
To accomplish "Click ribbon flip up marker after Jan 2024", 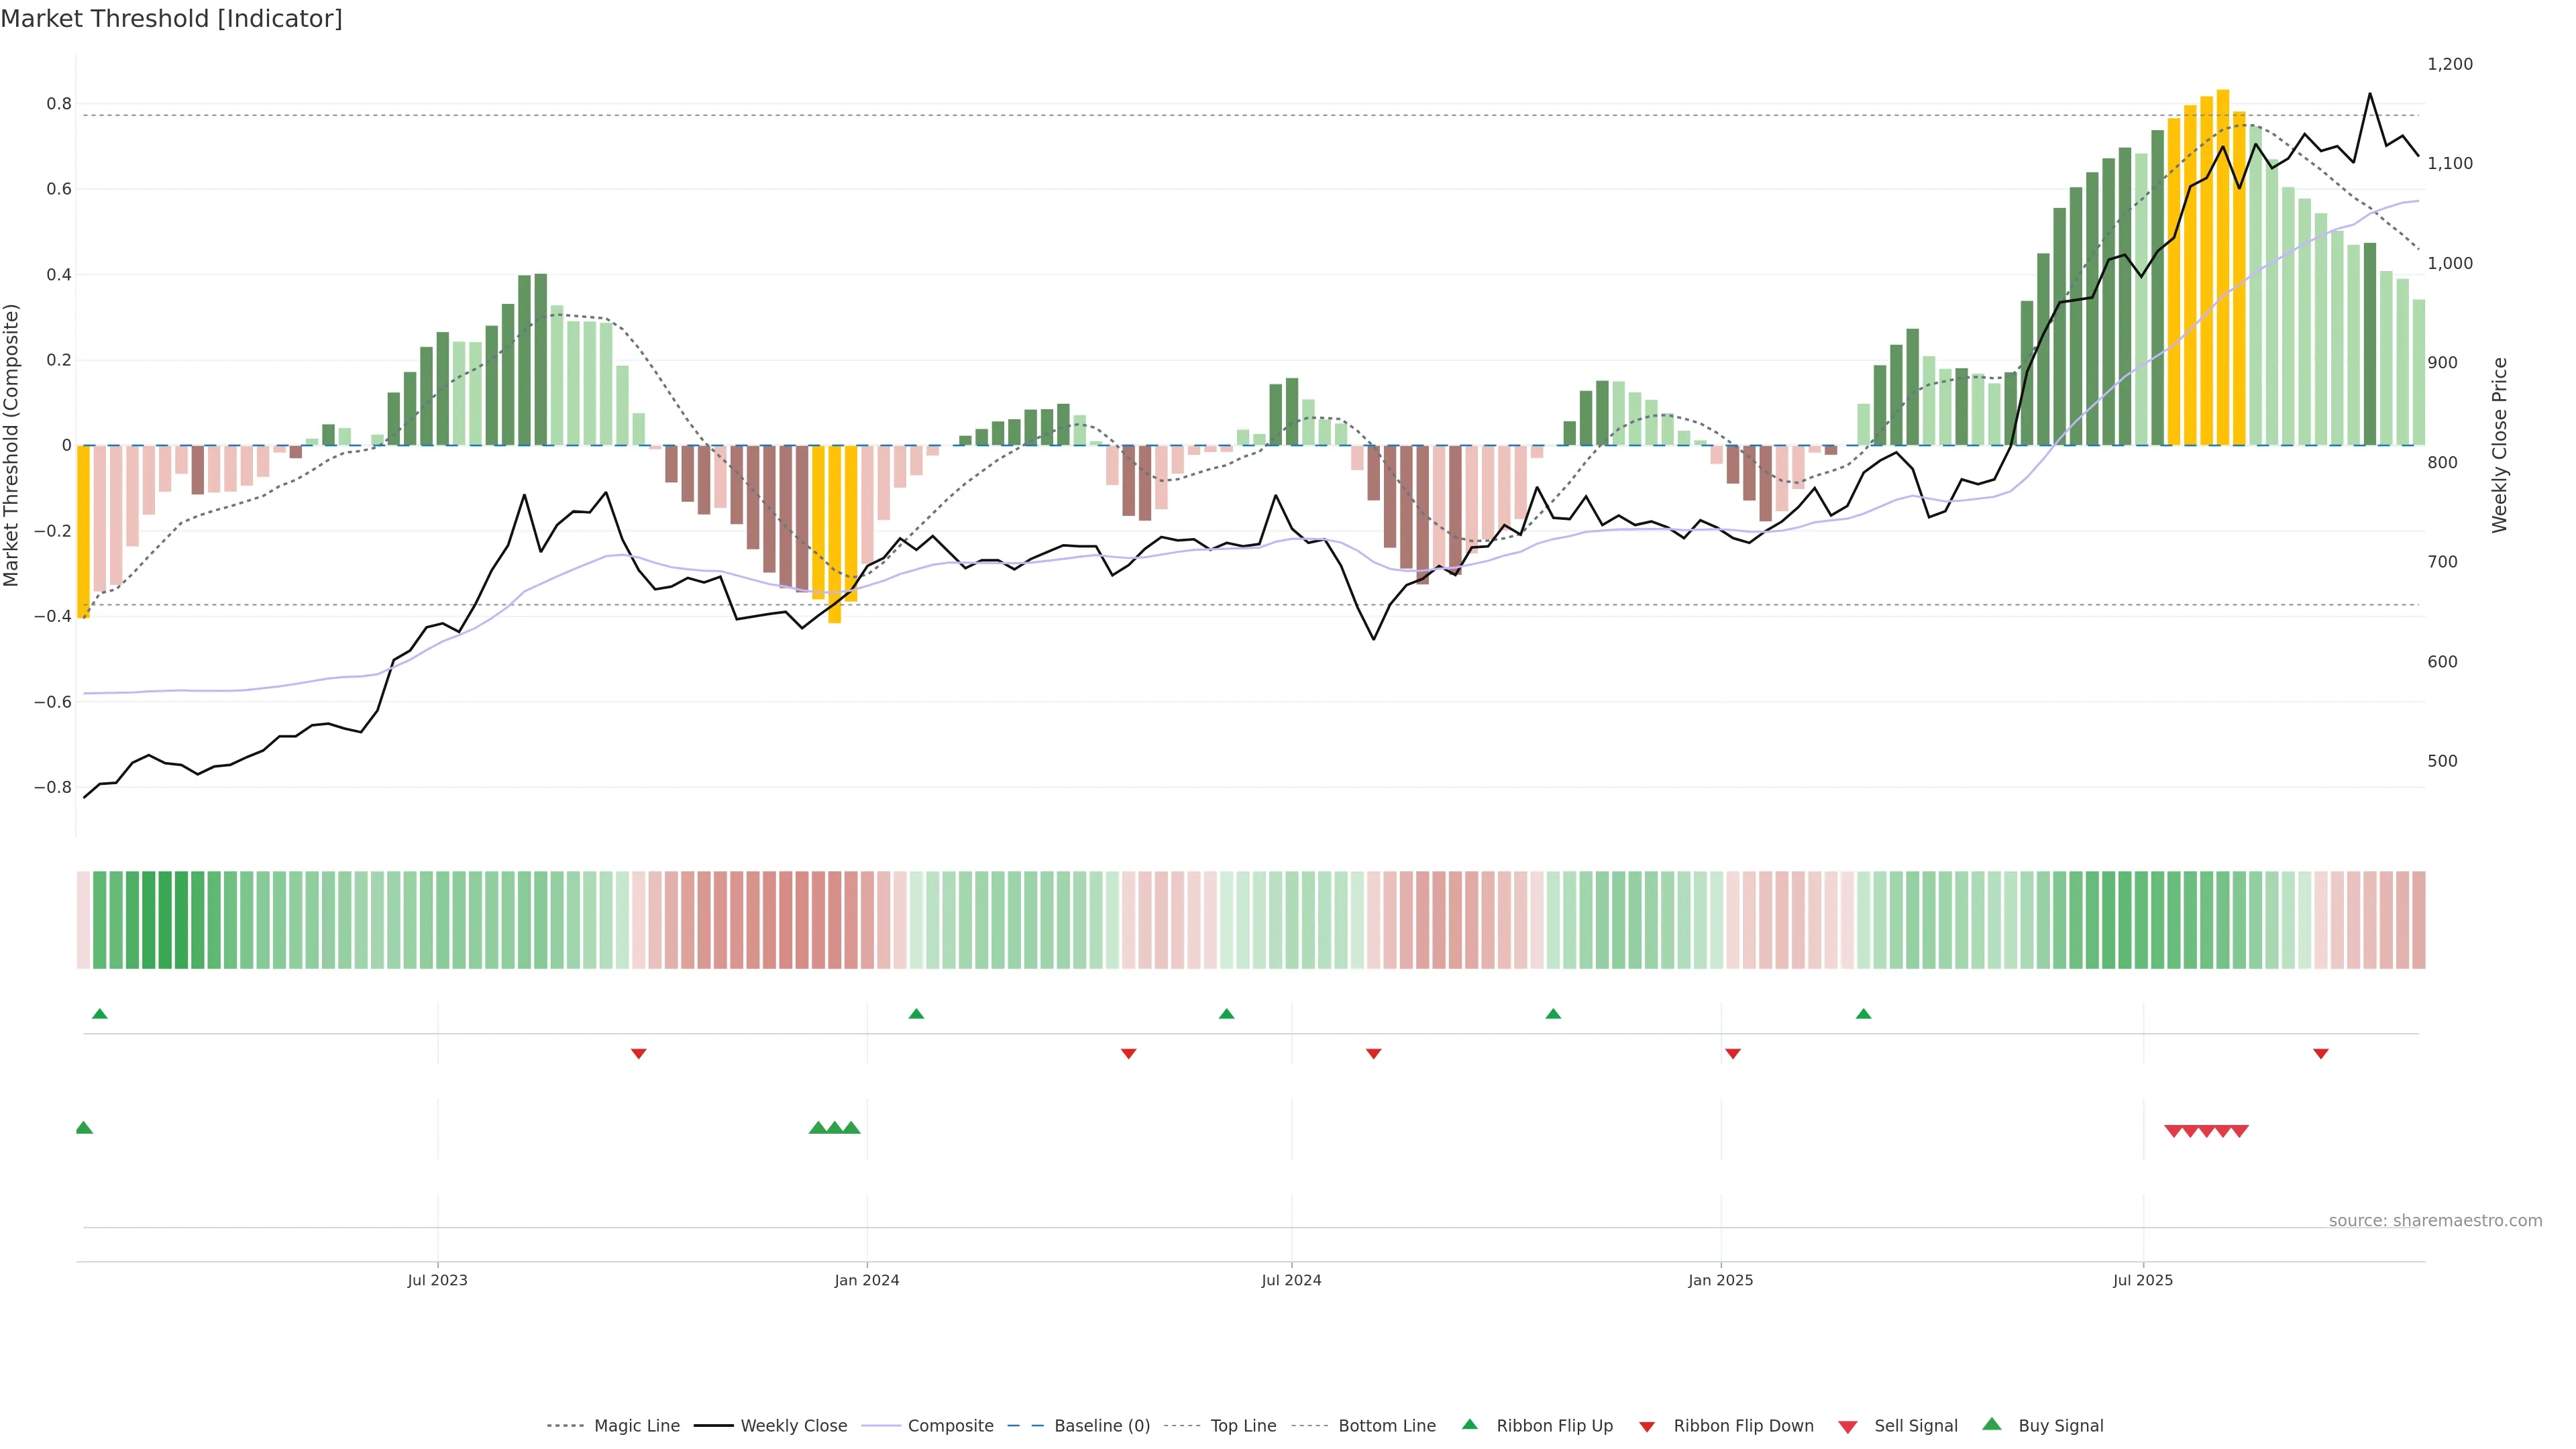I will point(916,1014).
